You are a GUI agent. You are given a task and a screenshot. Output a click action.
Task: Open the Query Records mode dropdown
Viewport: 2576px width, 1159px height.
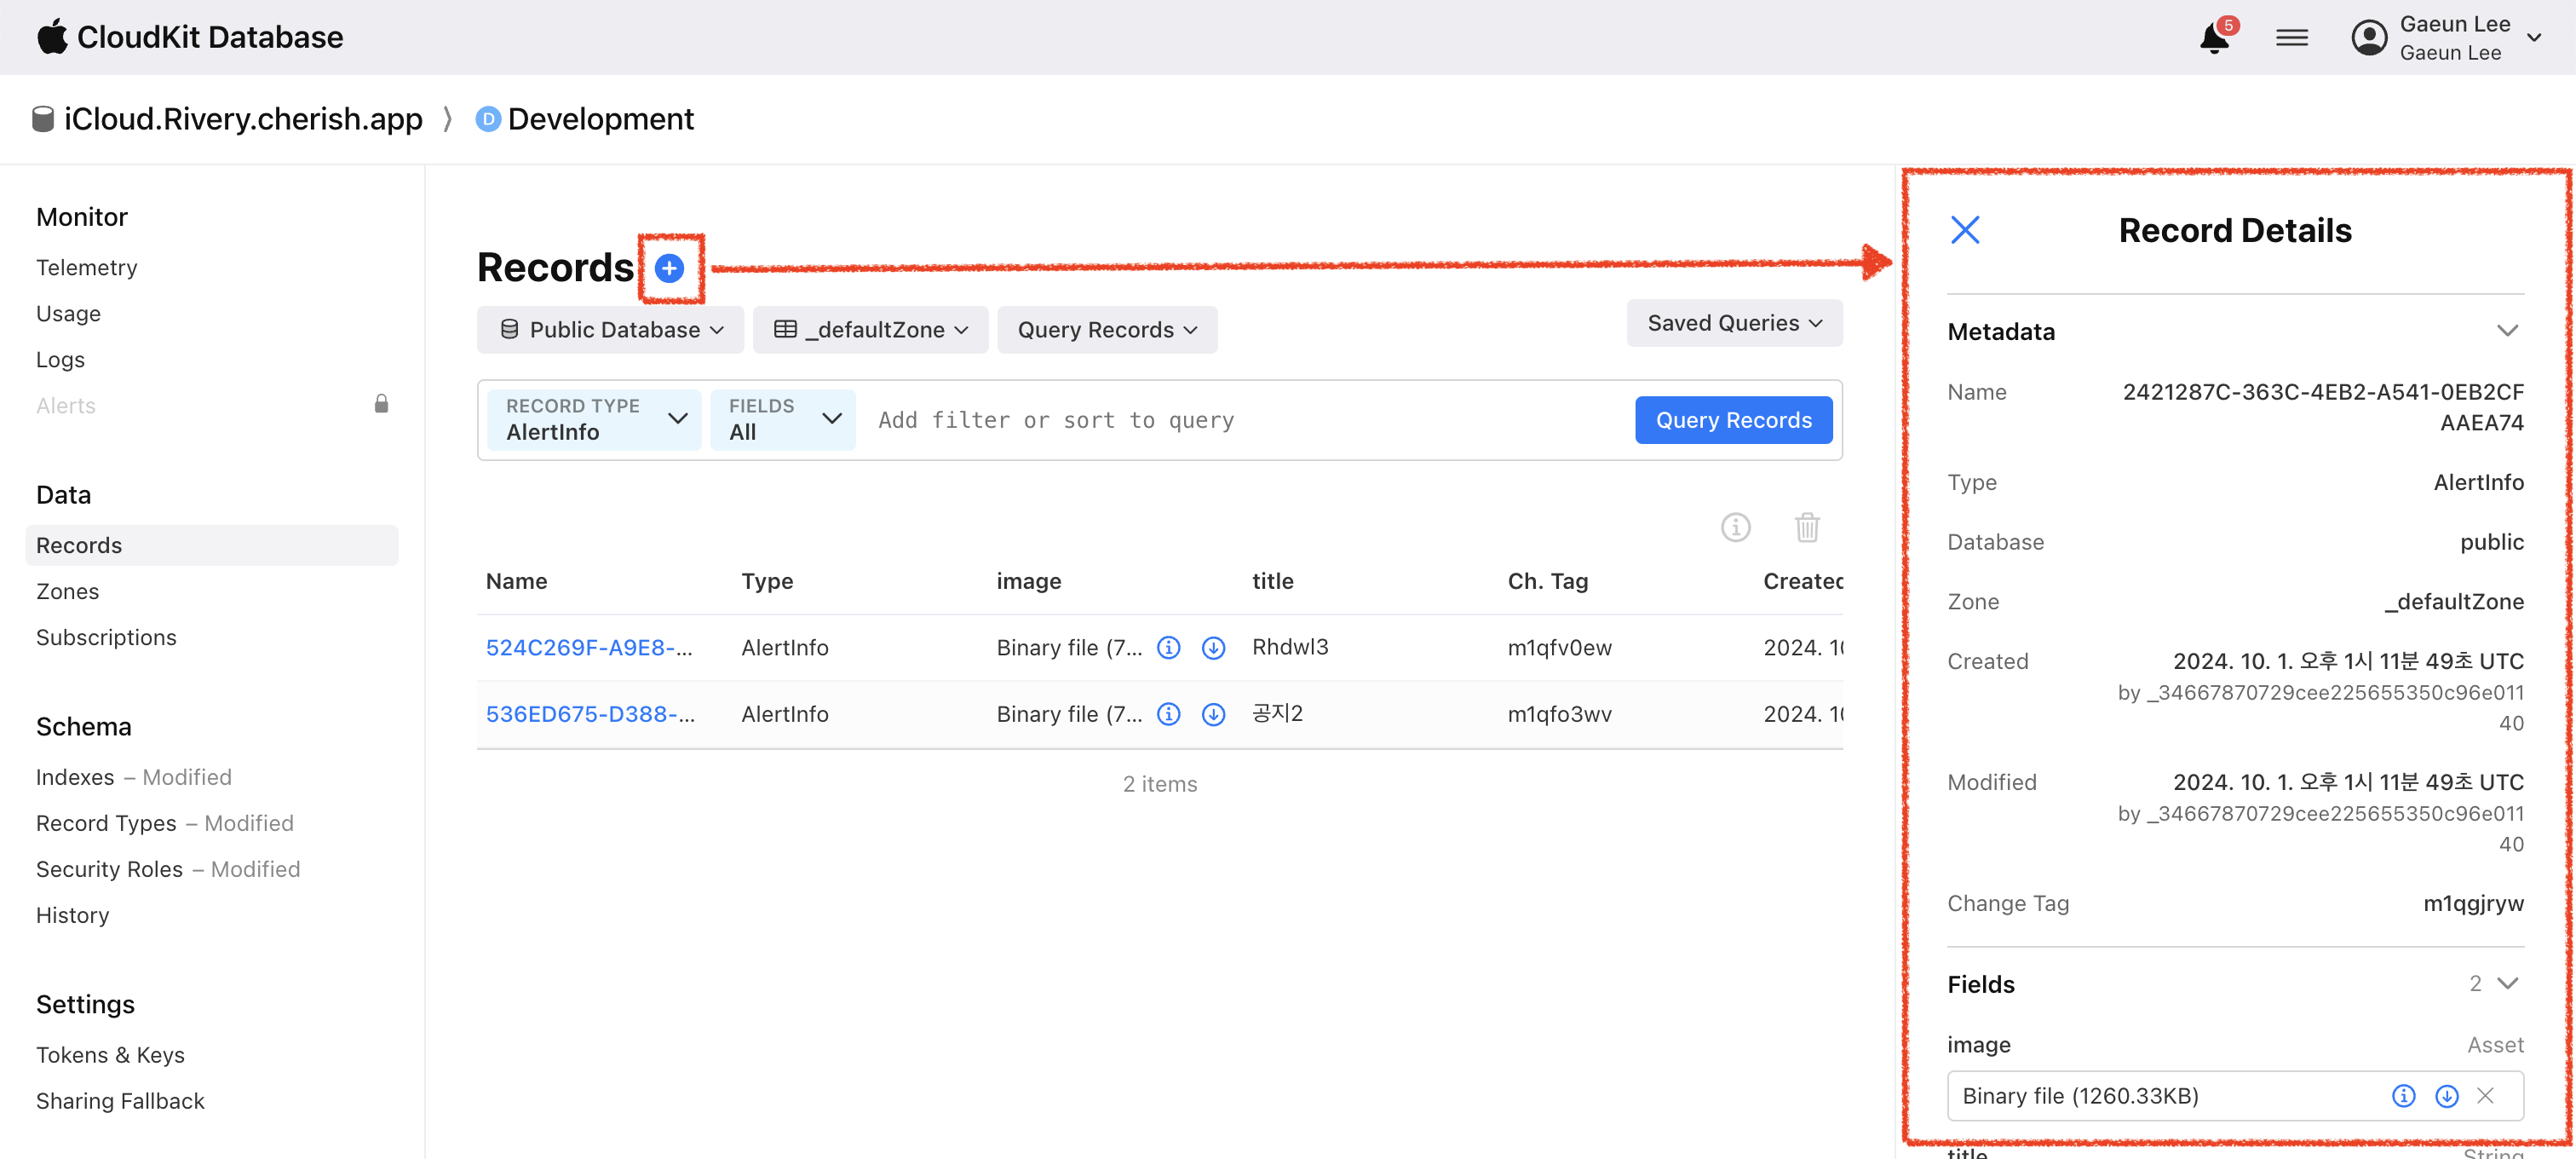1107,330
